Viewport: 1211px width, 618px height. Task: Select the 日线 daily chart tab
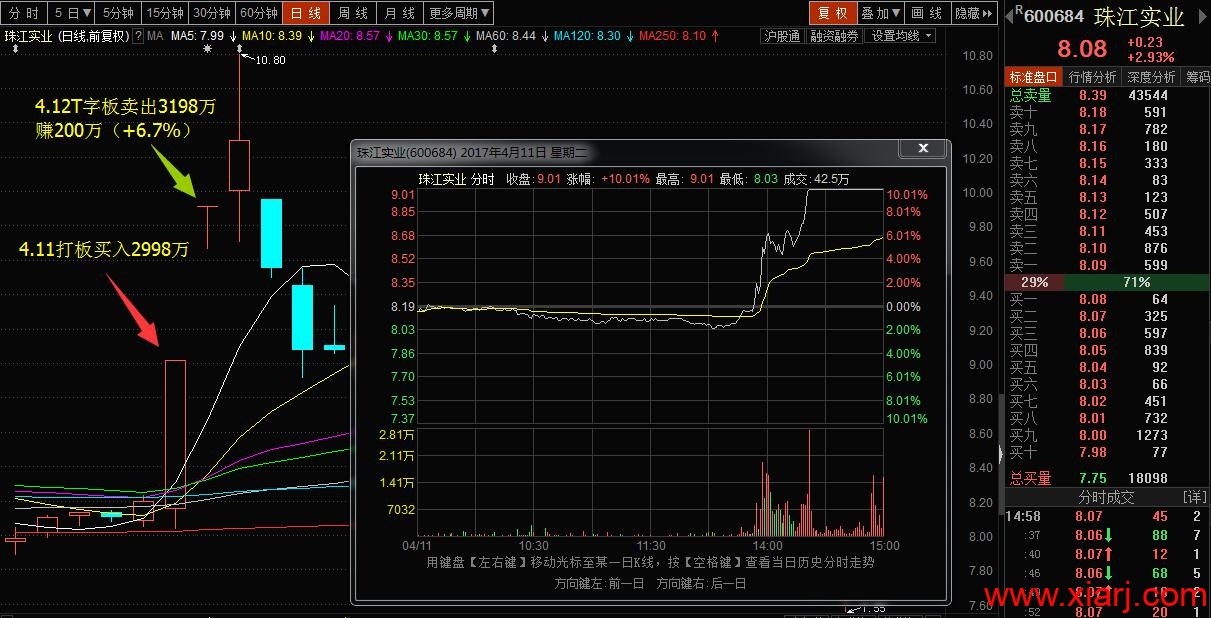pos(307,13)
